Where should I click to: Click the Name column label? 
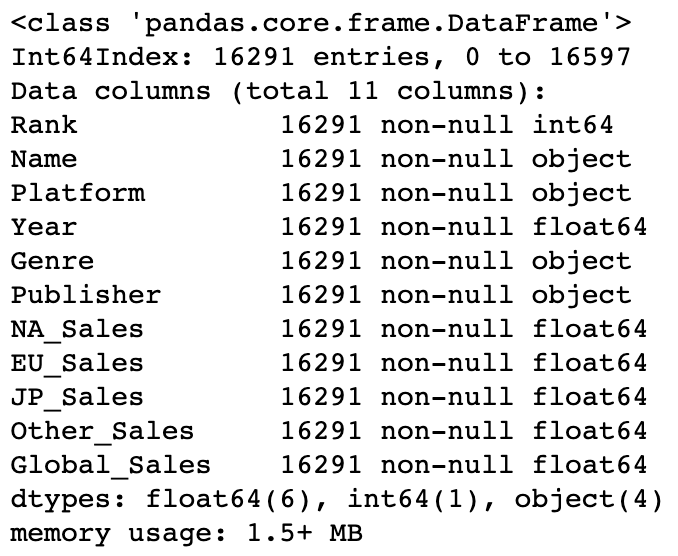coord(44,159)
